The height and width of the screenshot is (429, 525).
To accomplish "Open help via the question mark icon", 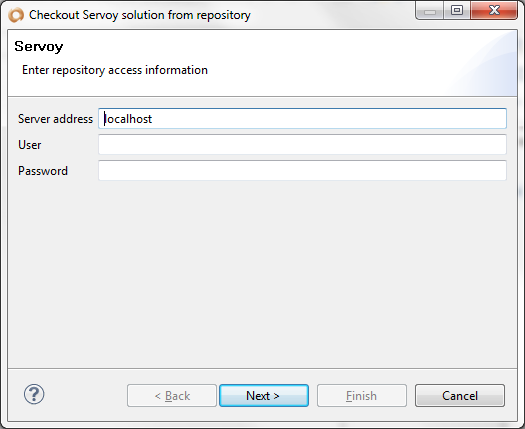I will (34, 394).
